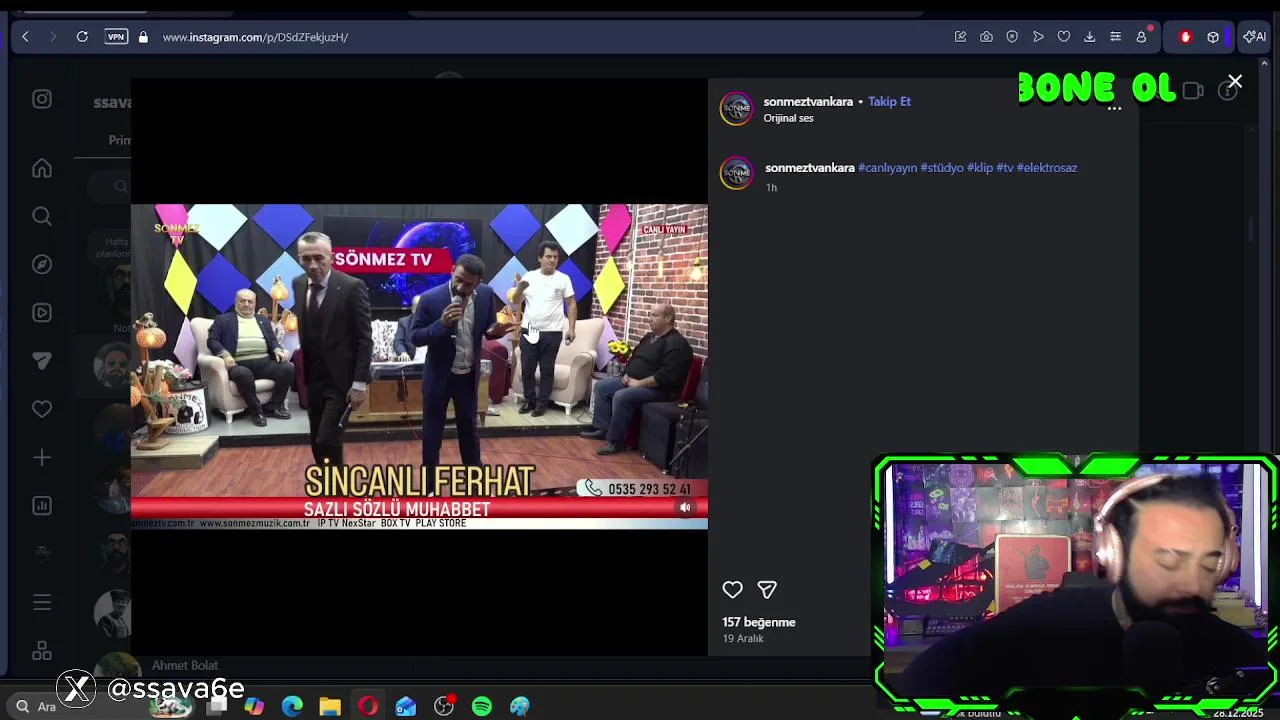Reload the Instagram page
Viewport: 1280px width, 720px height.
click(82, 37)
